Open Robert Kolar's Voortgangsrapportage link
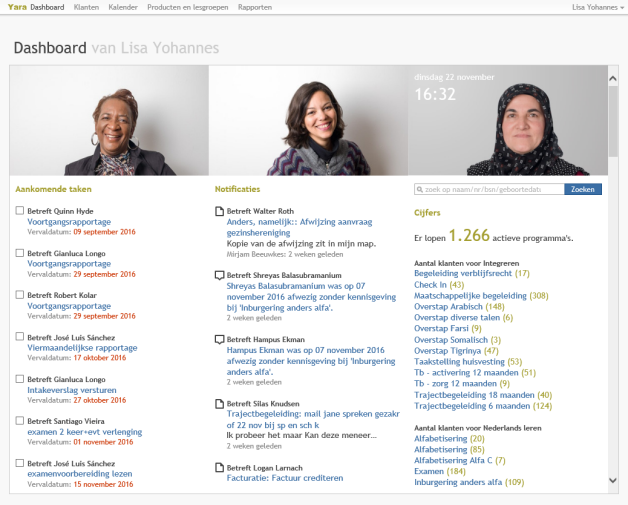The width and height of the screenshot is (628, 505). [69, 306]
